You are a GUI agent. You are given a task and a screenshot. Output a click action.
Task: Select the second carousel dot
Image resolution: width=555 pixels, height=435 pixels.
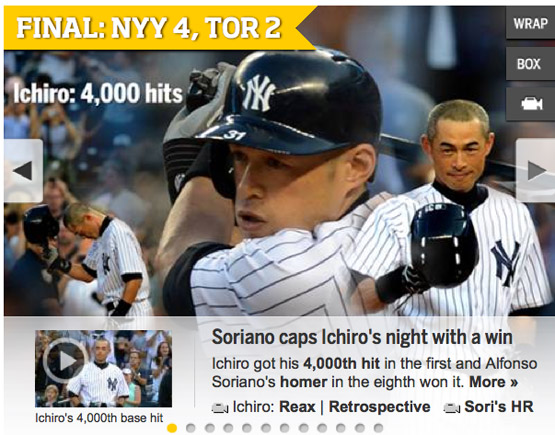(x=190, y=428)
